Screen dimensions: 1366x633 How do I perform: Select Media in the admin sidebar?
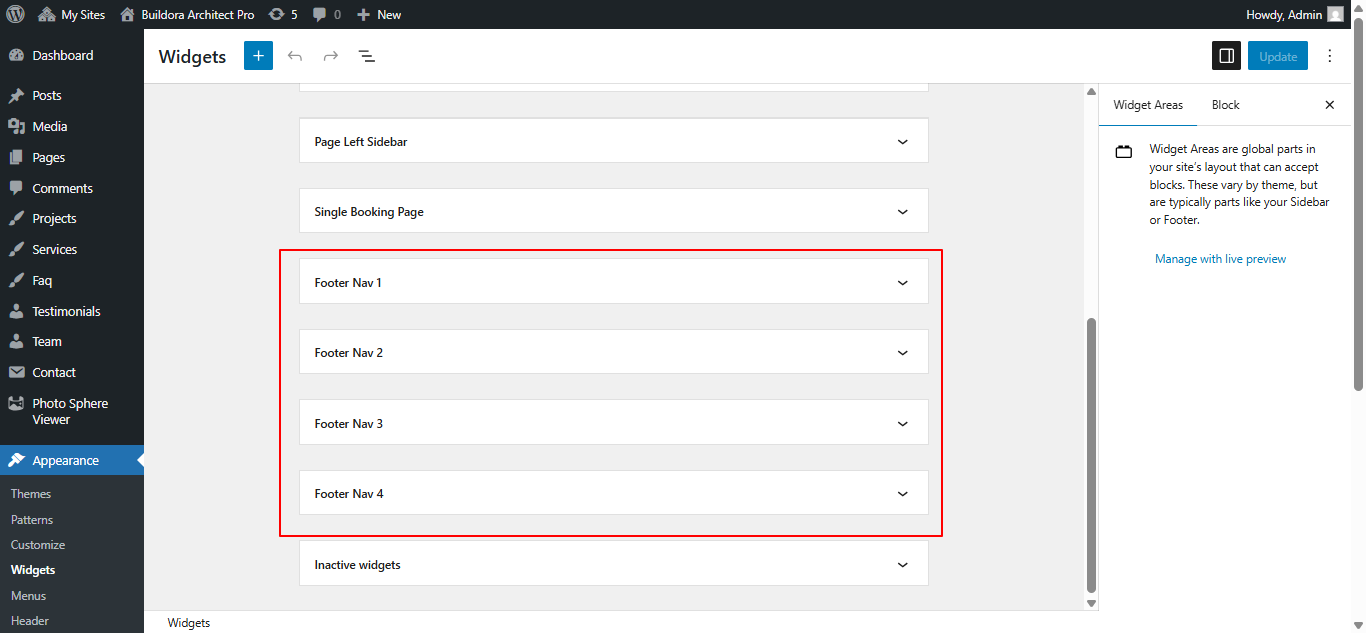pyautogui.click(x=46, y=126)
